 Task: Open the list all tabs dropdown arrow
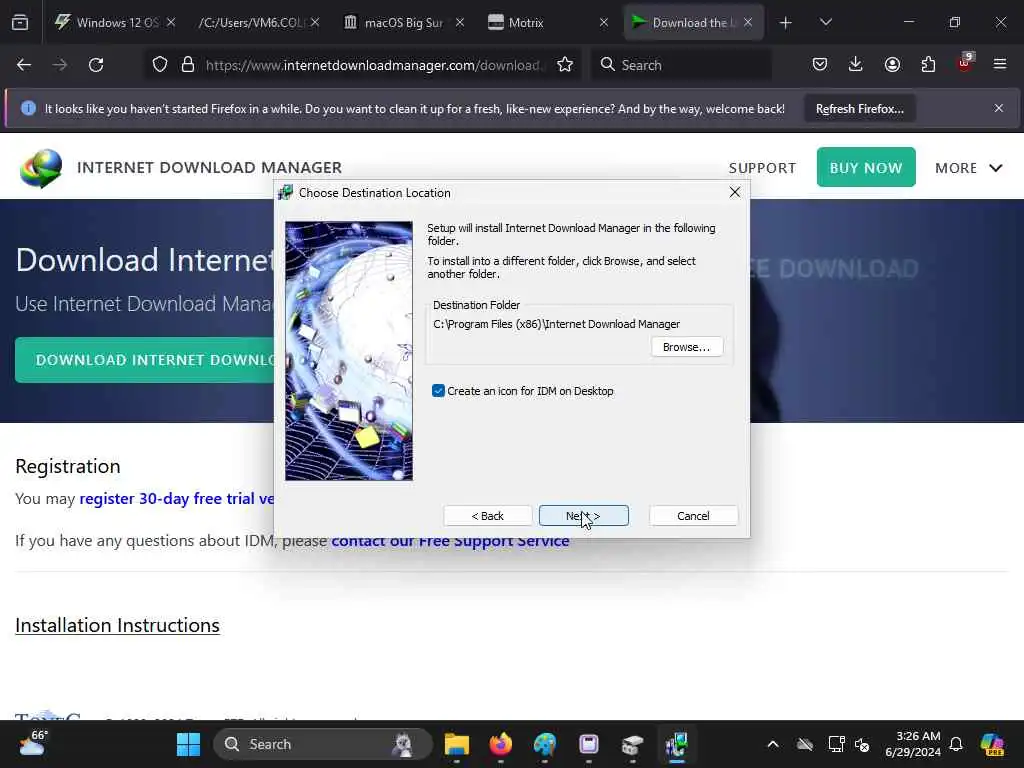click(825, 22)
